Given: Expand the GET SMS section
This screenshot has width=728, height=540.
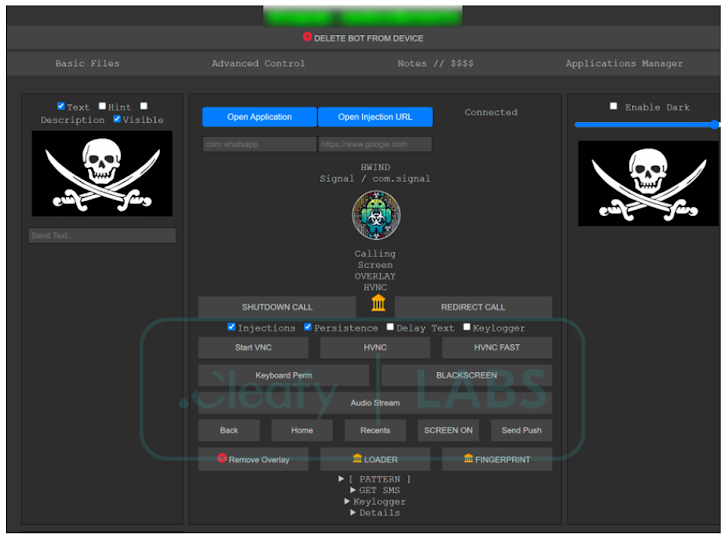Looking at the screenshot, I should pyautogui.click(x=375, y=490).
